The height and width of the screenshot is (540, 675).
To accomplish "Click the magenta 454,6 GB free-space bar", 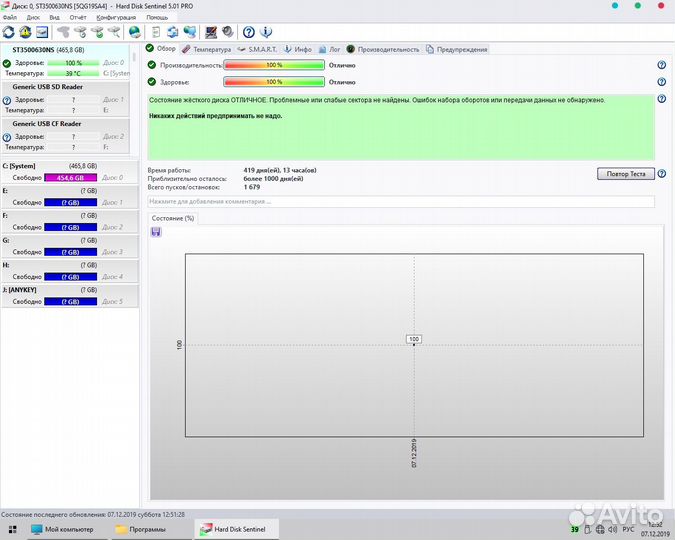I will (x=71, y=177).
